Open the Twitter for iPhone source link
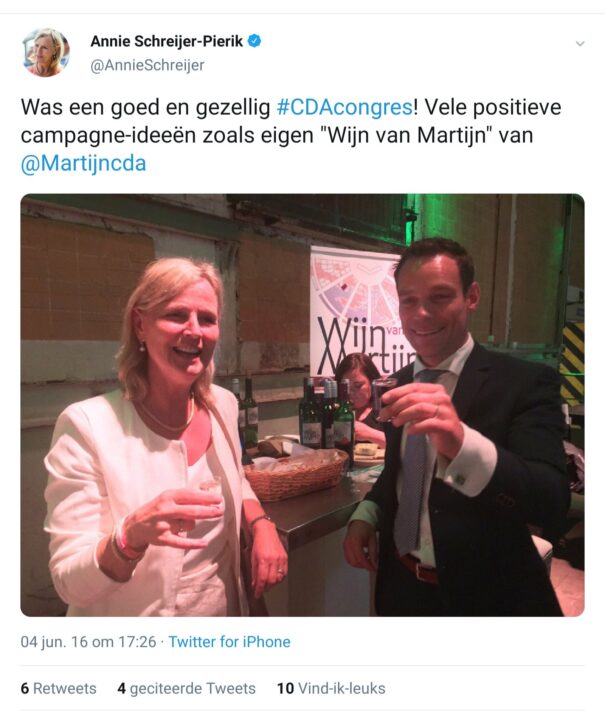Viewport: 605px width, 720px height. click(x=230, y=641)
